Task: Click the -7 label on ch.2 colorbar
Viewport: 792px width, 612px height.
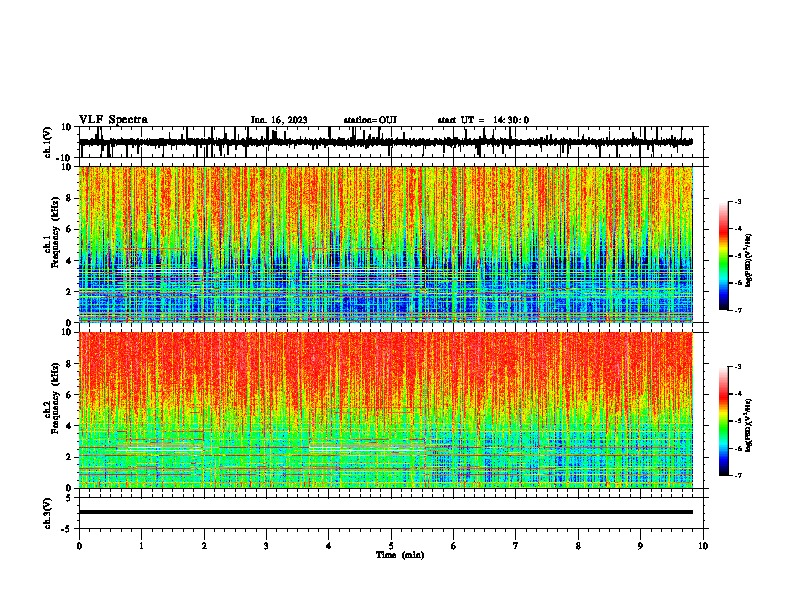Action: pyautogui.click(x=737, y=475)
